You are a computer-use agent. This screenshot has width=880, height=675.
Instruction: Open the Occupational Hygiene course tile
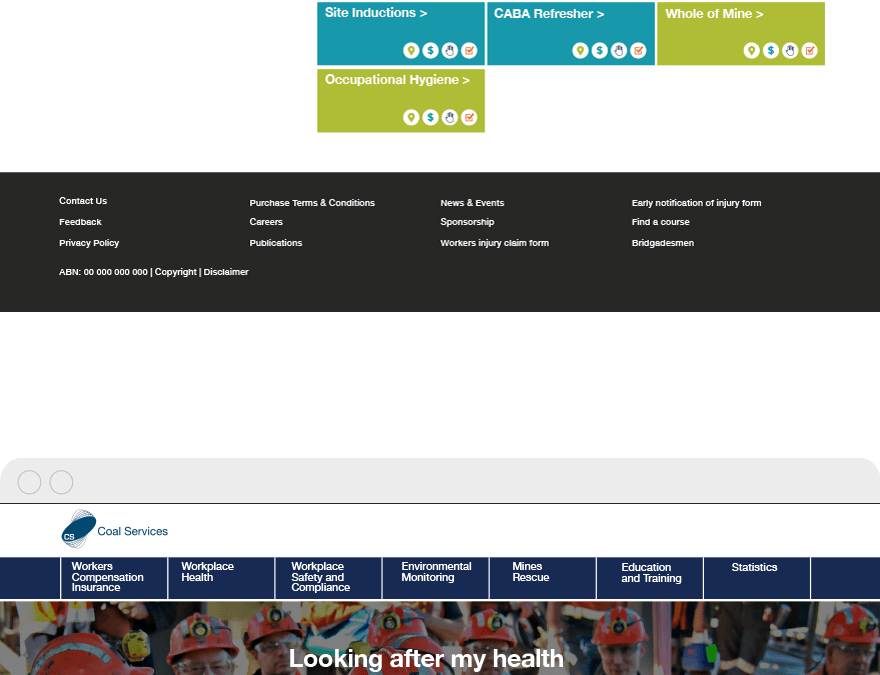point(401,101)
